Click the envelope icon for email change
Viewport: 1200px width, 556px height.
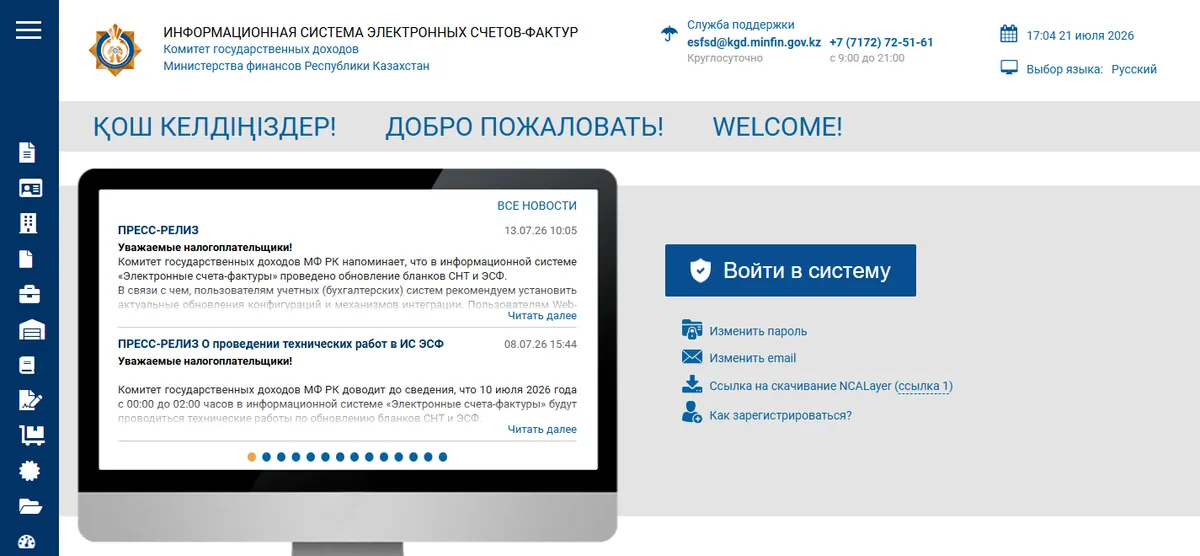click(x=692, y=357)
